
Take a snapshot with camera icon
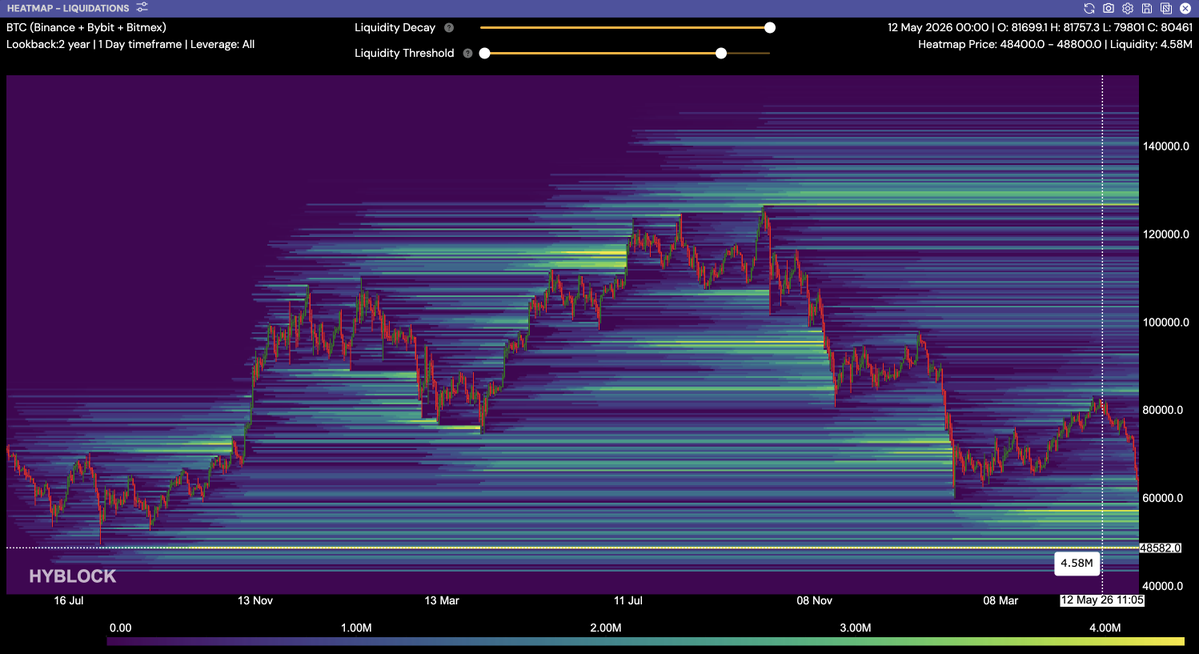[x=1108, y=8]
